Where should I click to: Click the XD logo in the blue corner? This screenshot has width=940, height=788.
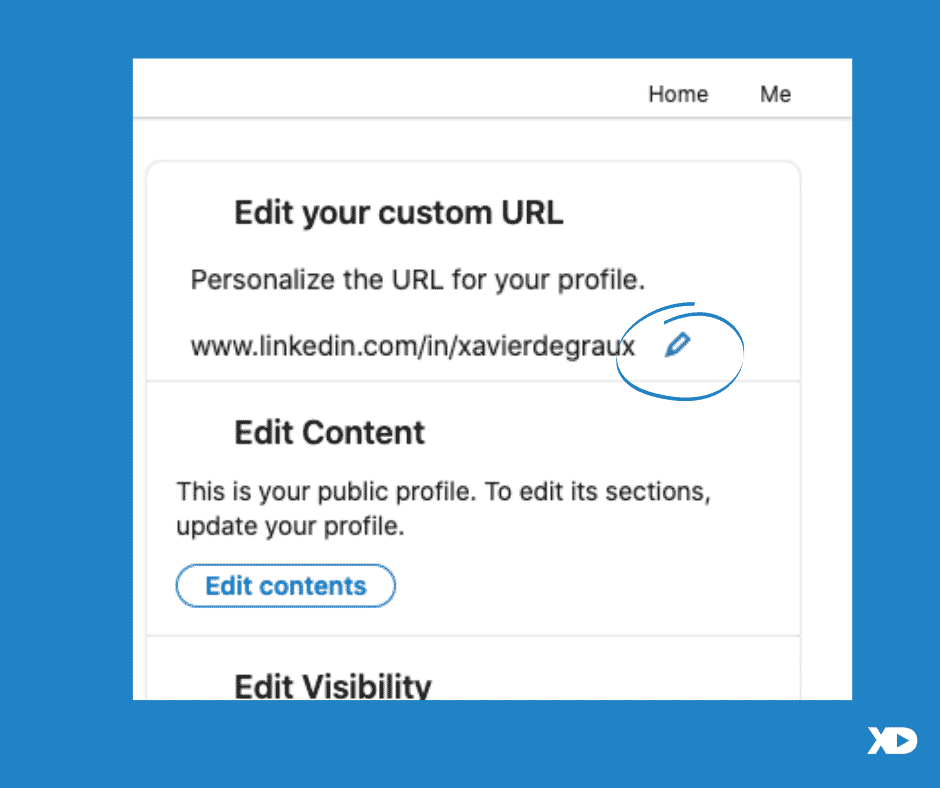pyautogui.click(x=892, y=740)
